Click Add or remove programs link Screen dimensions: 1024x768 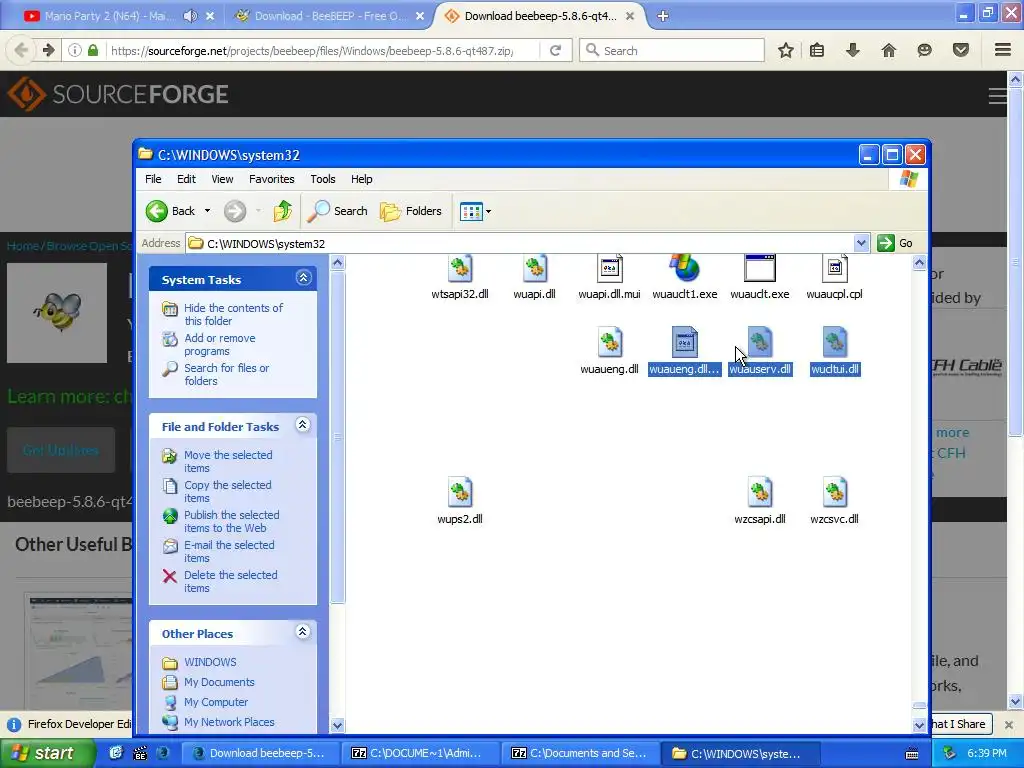pyautogui.click(x=219, y=344)
